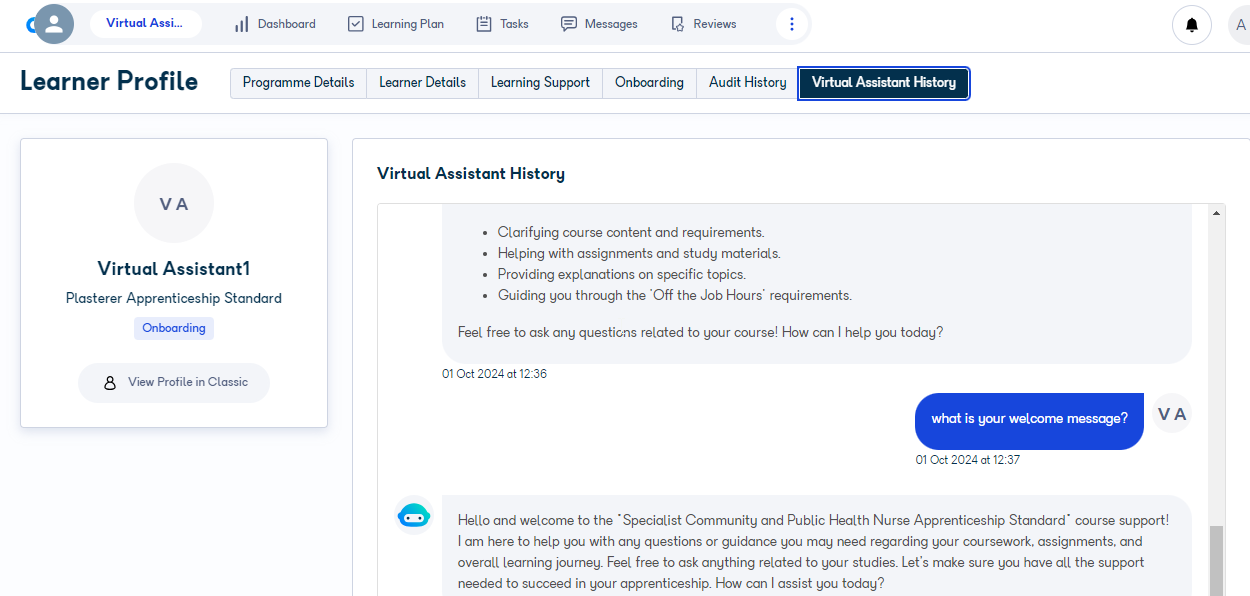Viewport: 1250px width, 596px height.
Task: Click Plasterer Apprenticeship Standard text
Action: tap(174, 298)
